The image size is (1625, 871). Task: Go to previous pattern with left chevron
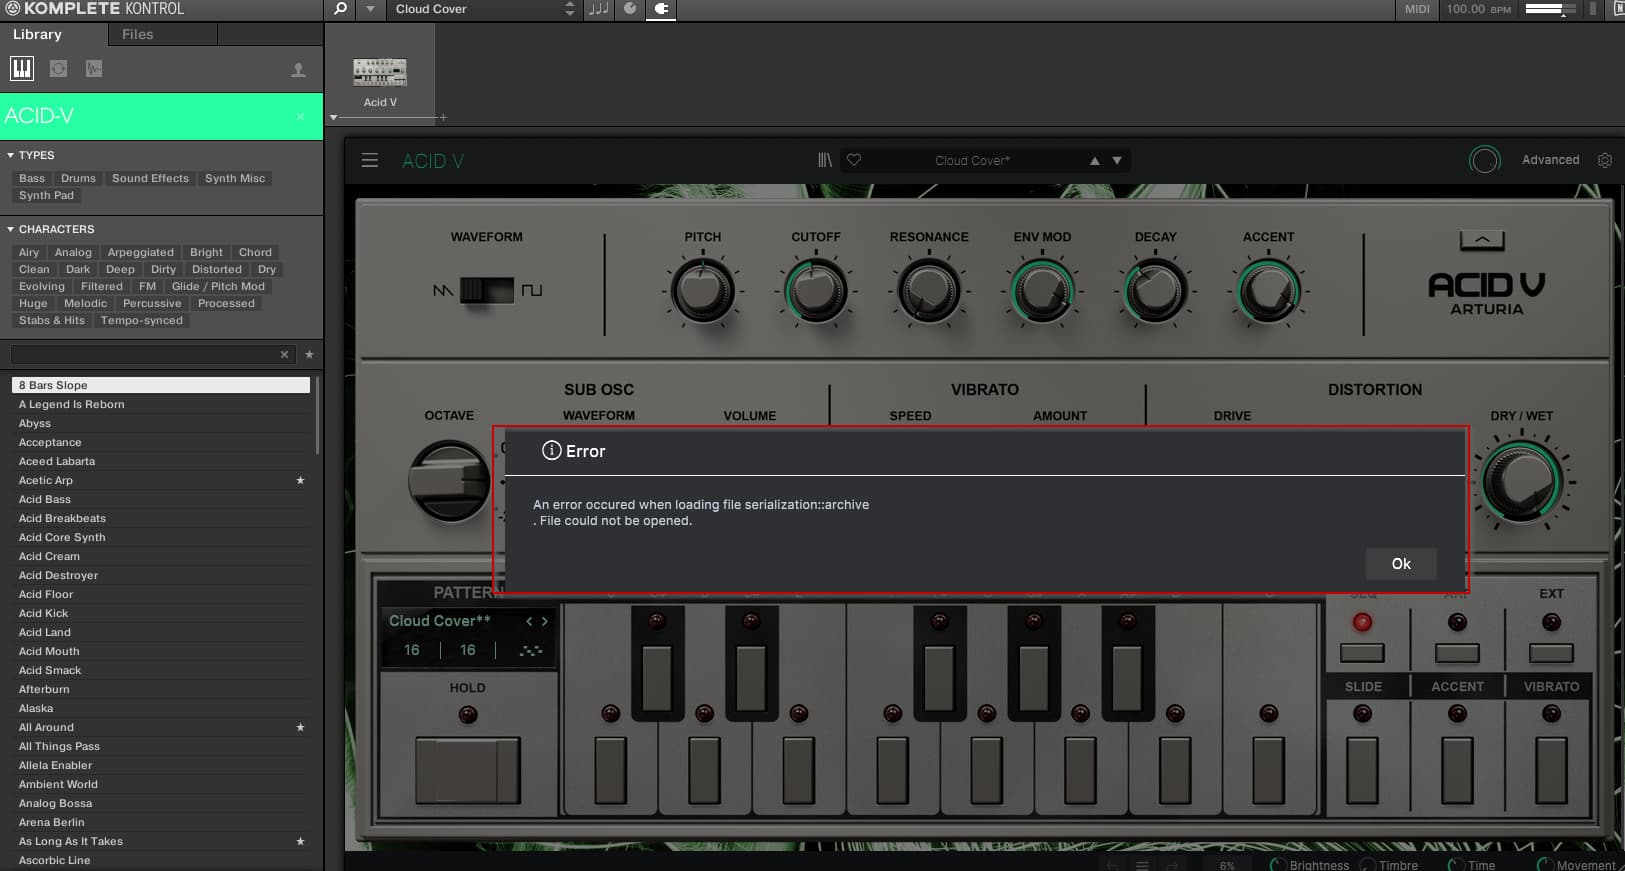529,621
